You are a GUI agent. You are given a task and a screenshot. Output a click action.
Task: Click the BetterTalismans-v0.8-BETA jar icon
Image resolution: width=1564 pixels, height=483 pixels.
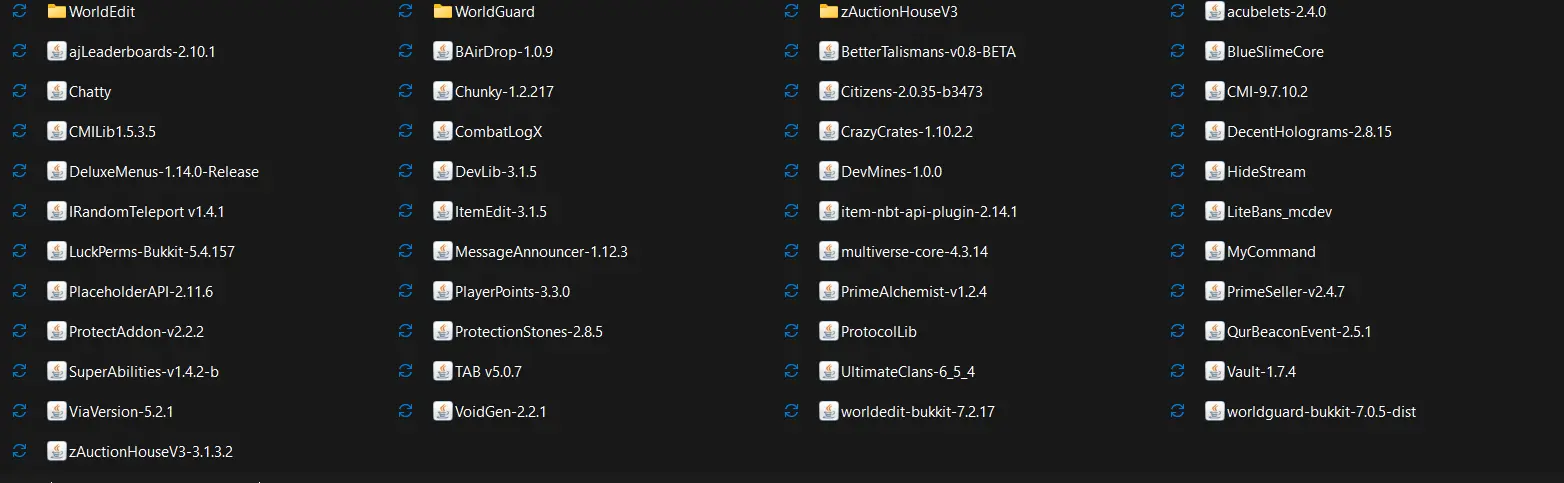point(828,51)
